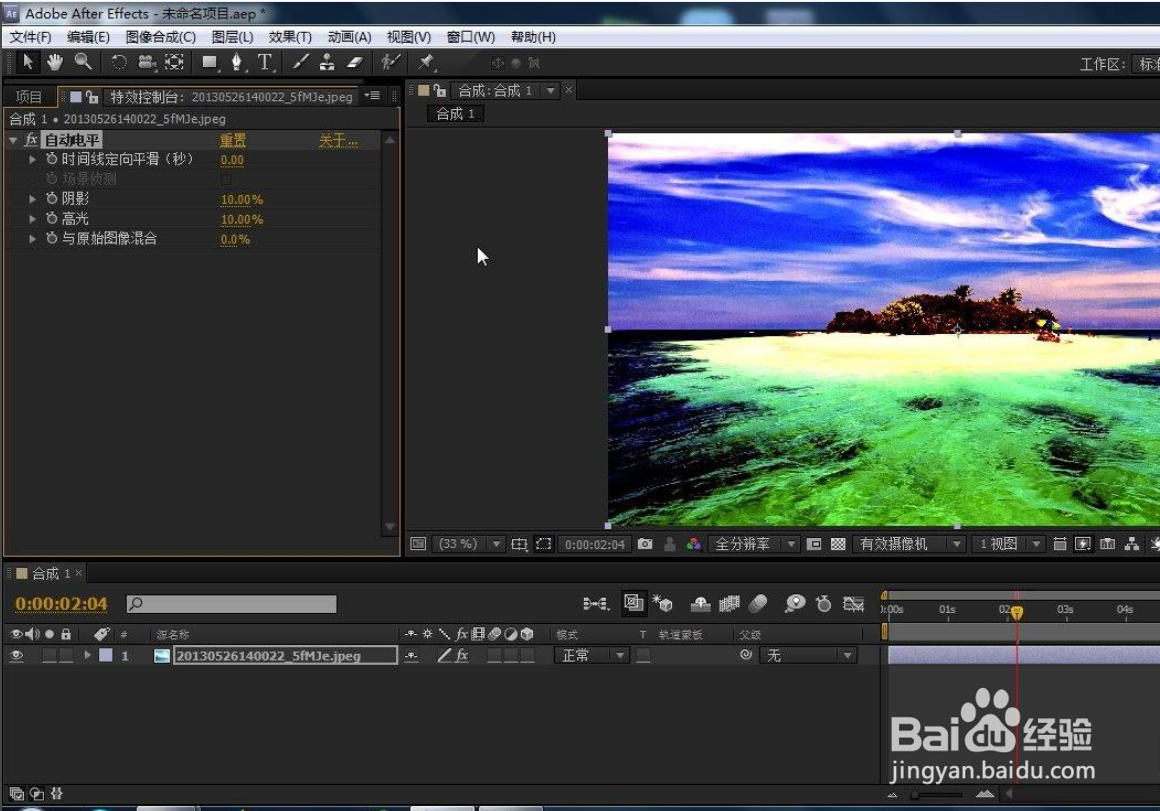Image resolution: width=1160 pixels, height=811 pixels.
Task: Toggle the region of interest icon
Action: tap(814, 545)
